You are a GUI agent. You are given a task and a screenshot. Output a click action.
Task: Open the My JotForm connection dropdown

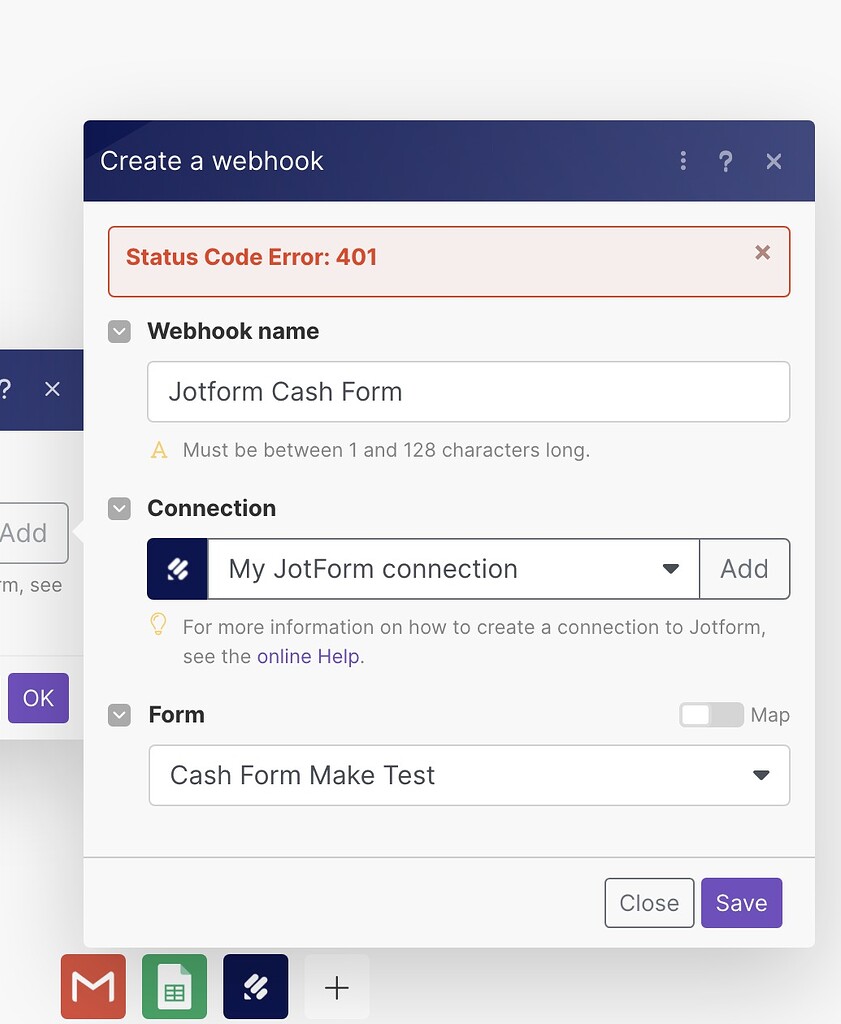tap(670, 568)
